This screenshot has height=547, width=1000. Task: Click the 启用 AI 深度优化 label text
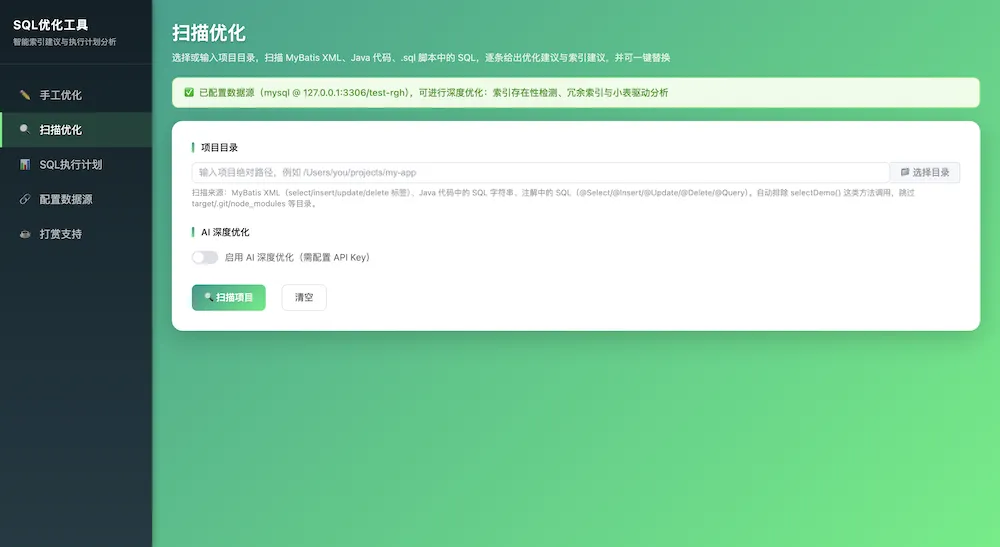(x=297, y=258)
